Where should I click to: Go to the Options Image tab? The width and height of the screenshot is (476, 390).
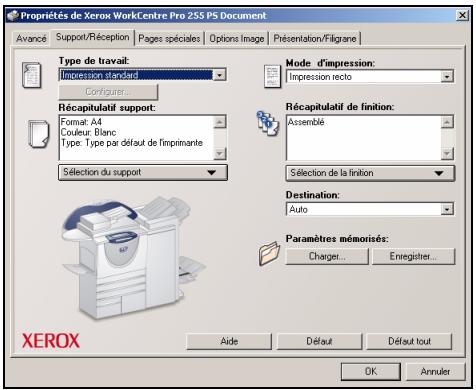pyautogui.click(x=237, y=39)
